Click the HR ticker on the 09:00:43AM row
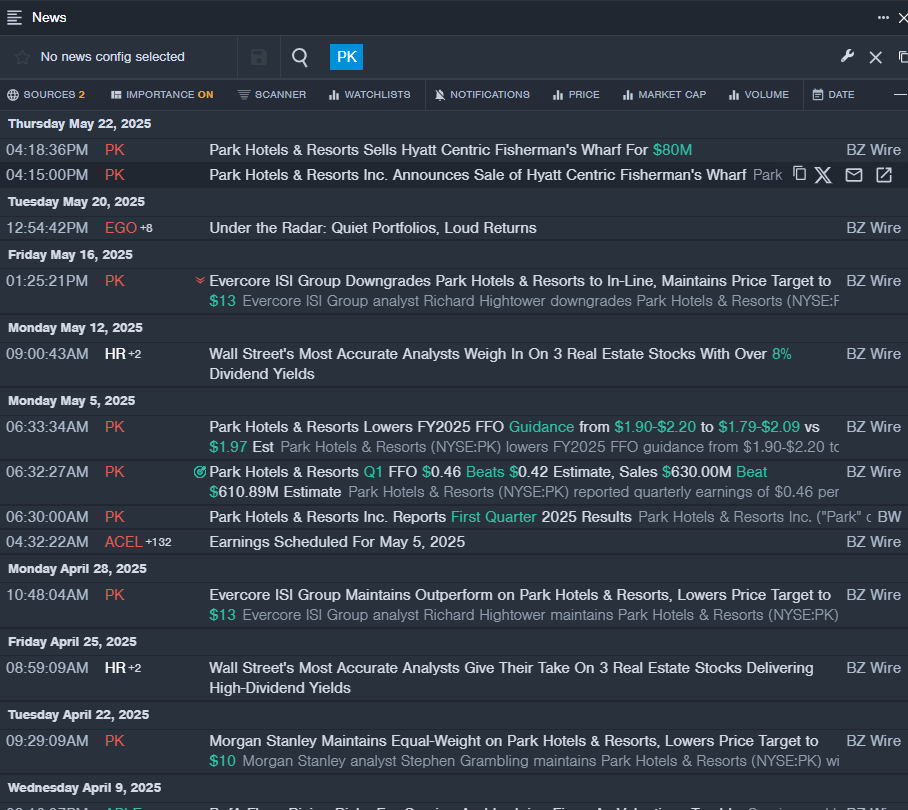 pyautogui.click(x=115, y=354)
